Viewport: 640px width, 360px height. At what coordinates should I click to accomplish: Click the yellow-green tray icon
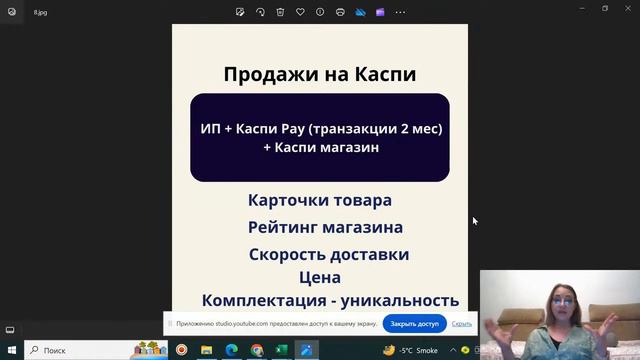465,350
